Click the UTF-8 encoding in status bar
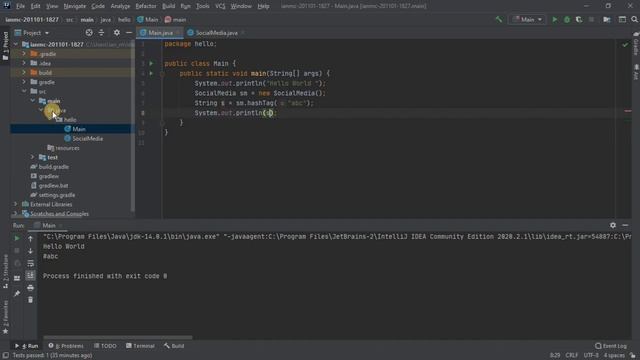The height and width of the screenshot is (360, 640). coord(591,356)
